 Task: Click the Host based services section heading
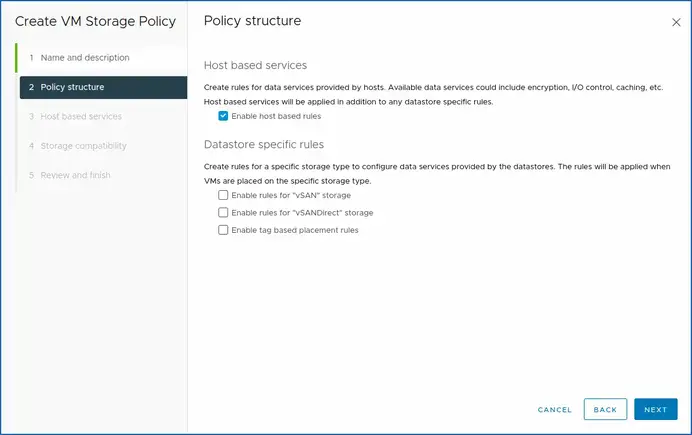click(255, 65)
